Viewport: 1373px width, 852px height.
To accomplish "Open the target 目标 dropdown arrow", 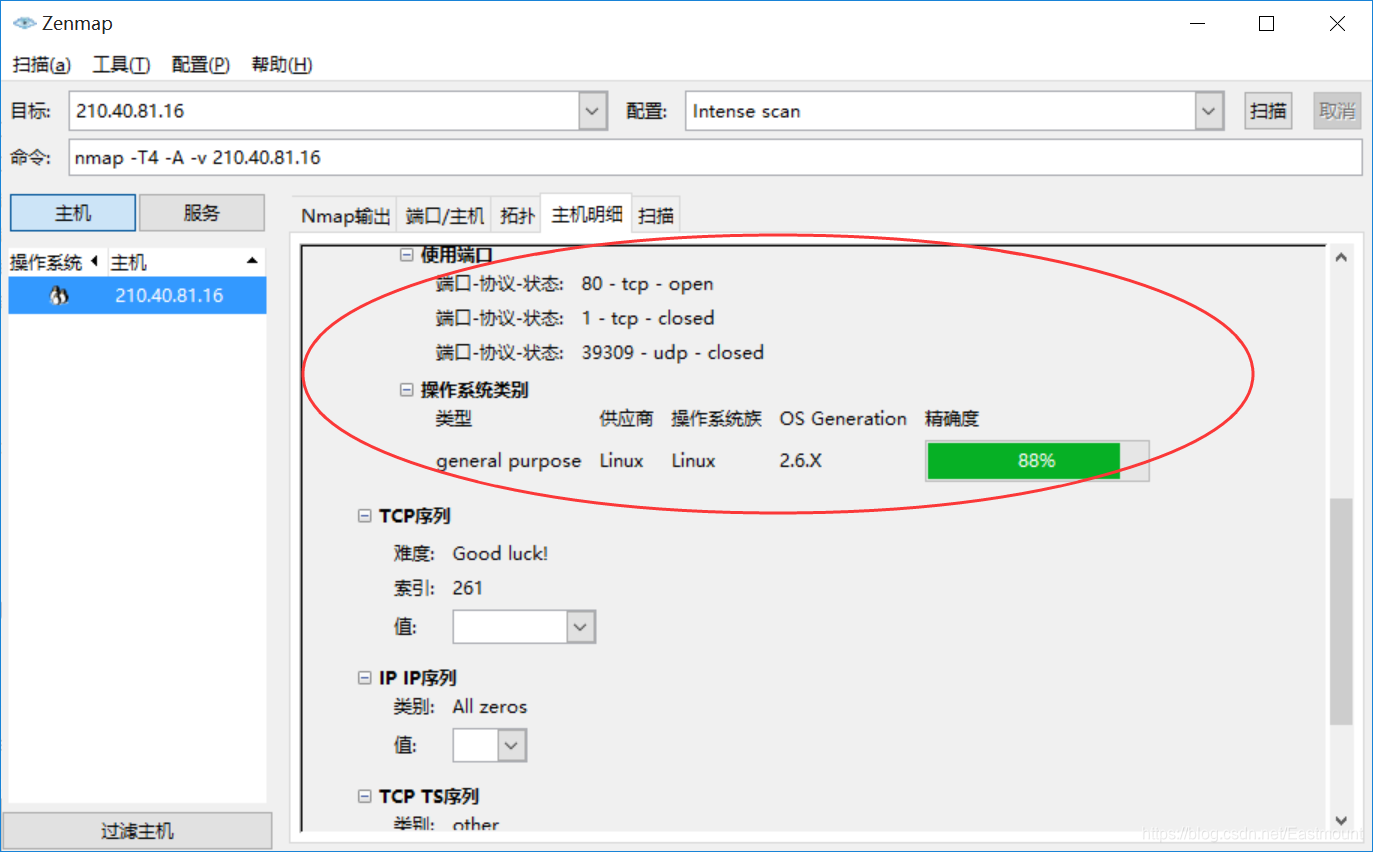I will click(593, 111).
